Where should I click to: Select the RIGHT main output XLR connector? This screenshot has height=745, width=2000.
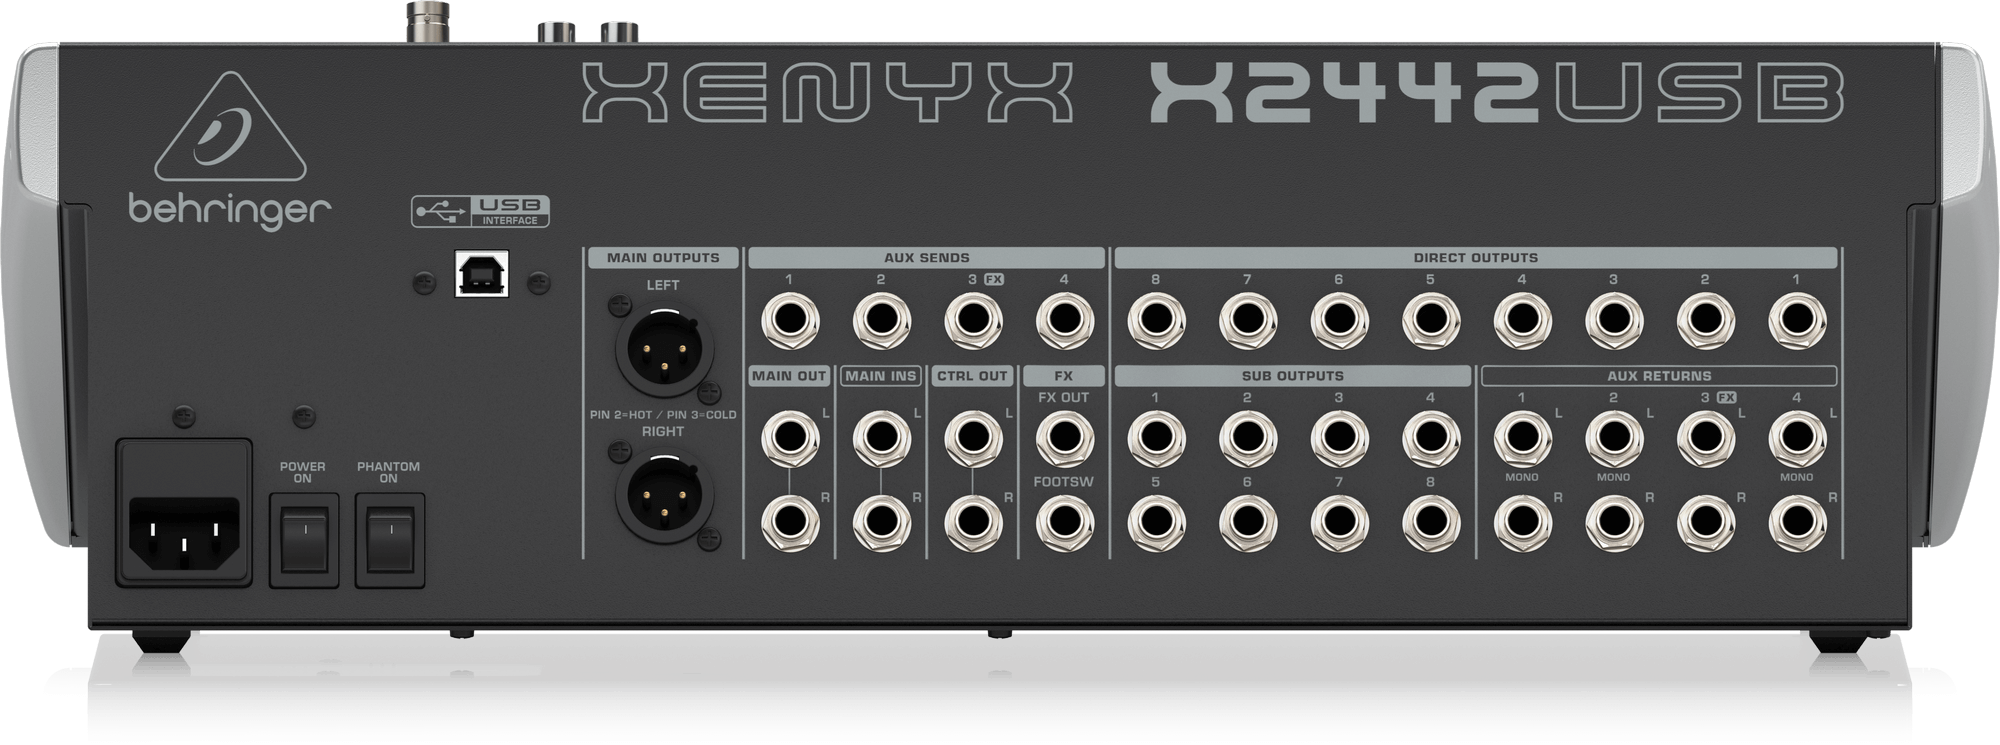pos(663,496)
